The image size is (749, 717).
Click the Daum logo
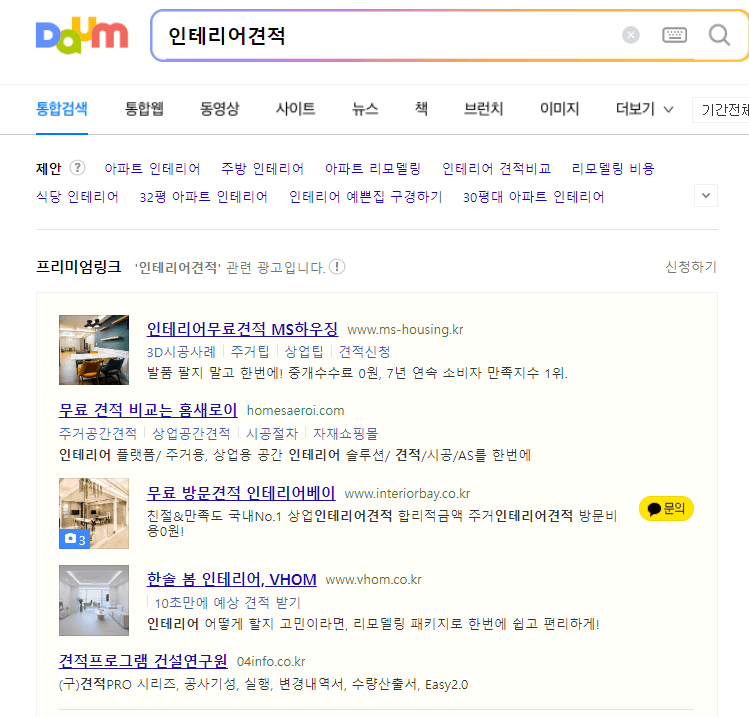pos(82,35)
